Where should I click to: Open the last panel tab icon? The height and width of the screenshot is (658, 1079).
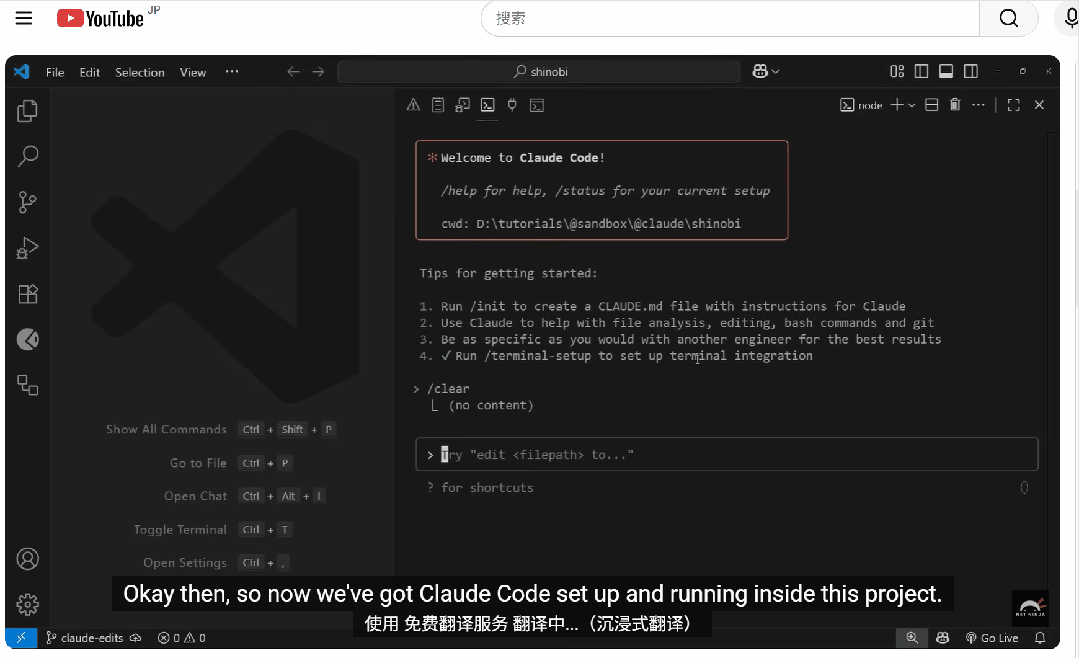[537, 105]
